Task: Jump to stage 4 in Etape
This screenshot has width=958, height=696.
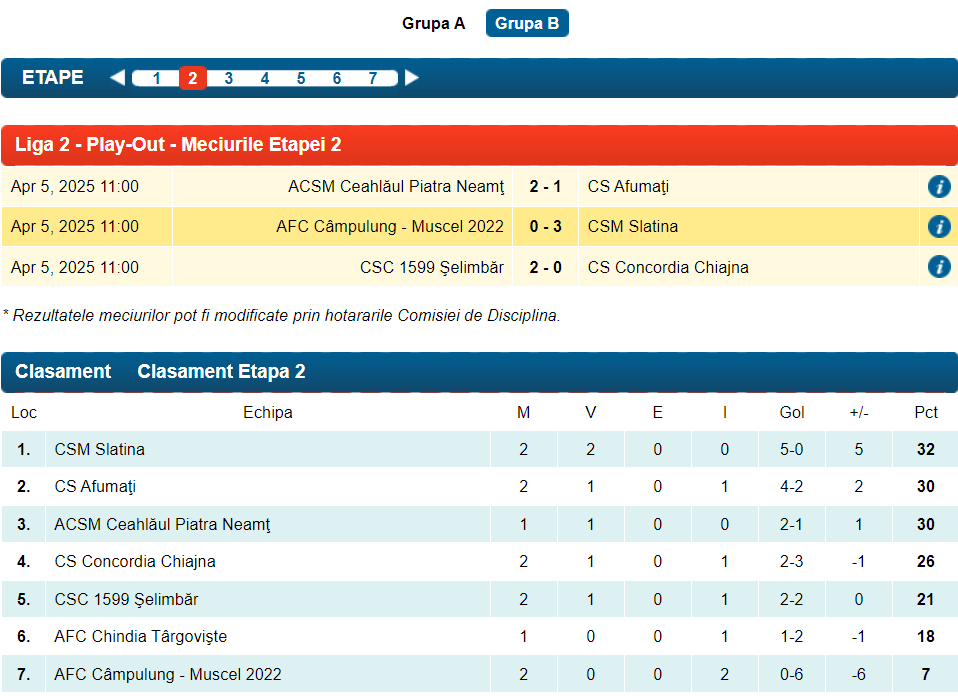Action: (x=265, y=78)
